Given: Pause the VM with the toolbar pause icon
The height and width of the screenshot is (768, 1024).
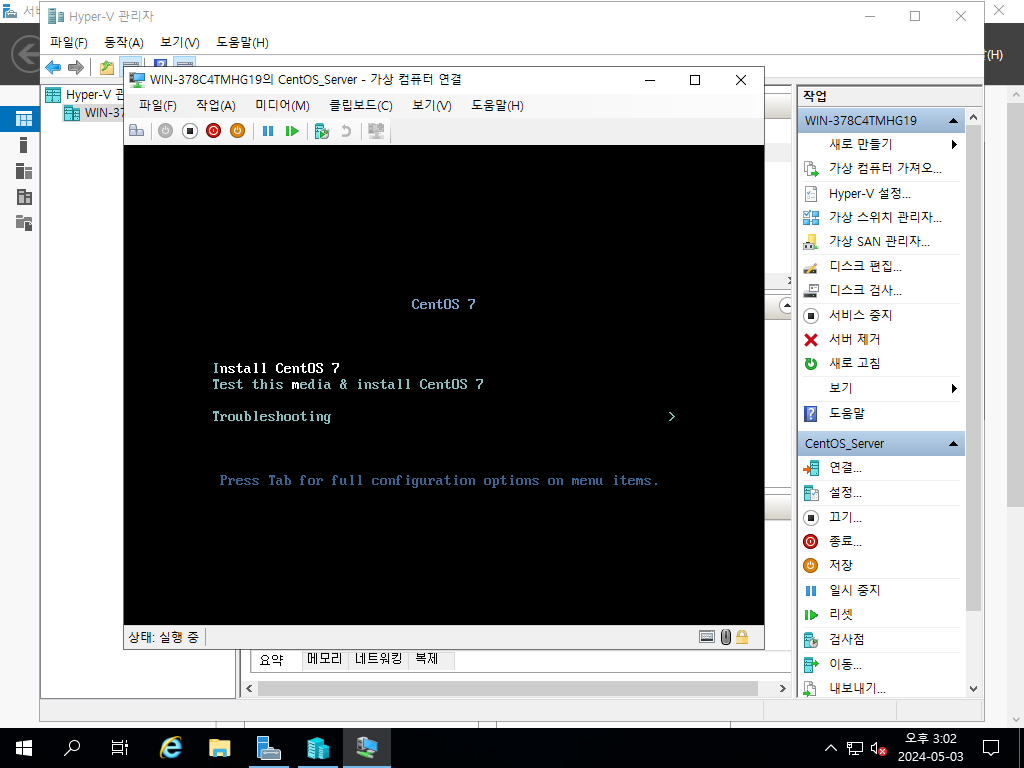Looking at the screenshot, I should 268,131.
